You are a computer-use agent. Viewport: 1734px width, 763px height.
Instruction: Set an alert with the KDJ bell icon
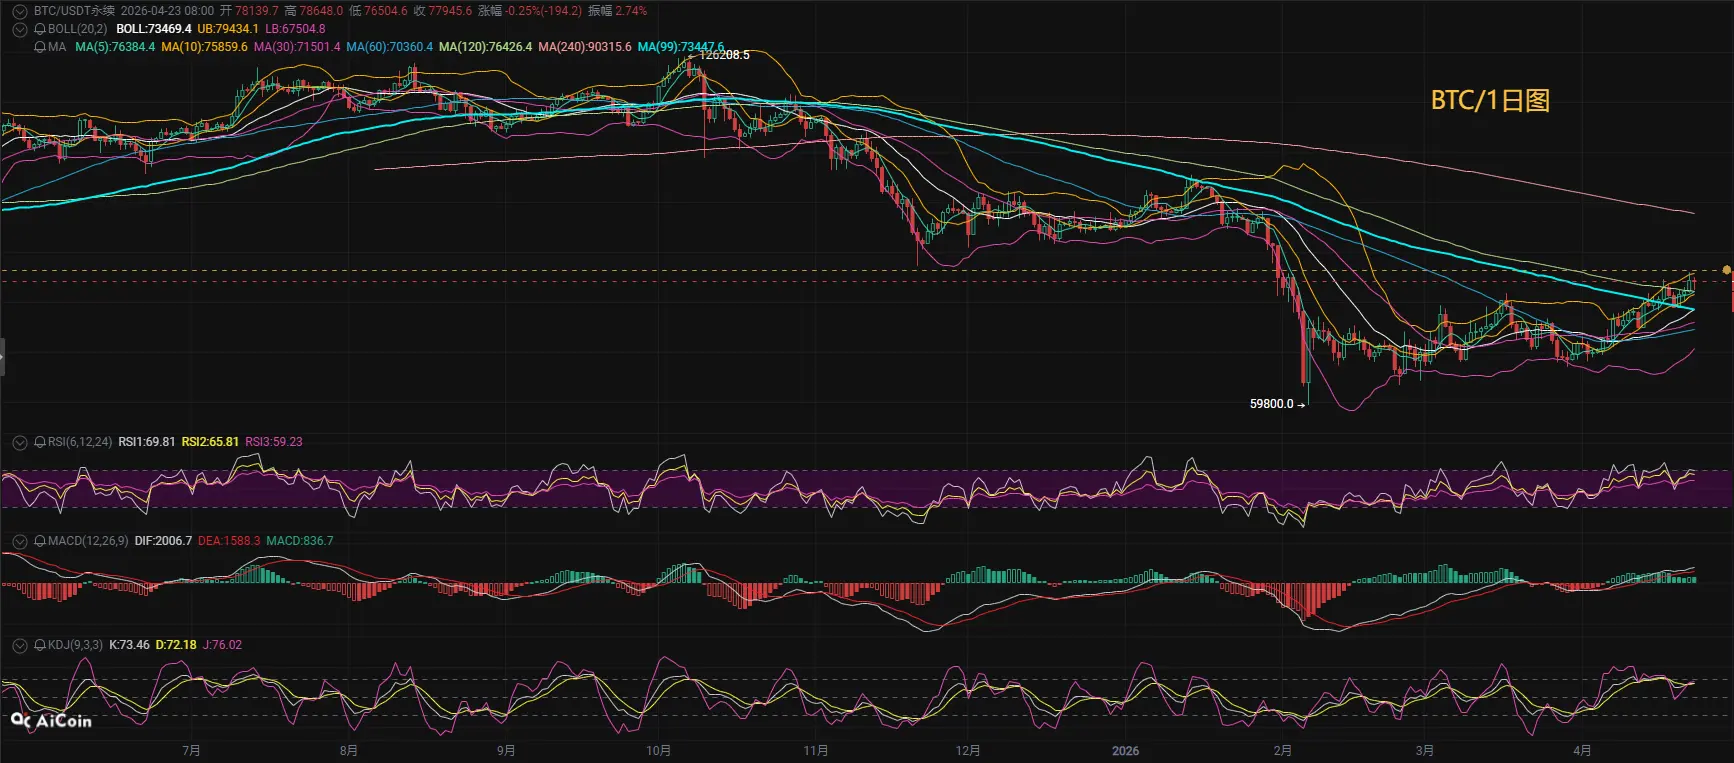tap(40, 645)
